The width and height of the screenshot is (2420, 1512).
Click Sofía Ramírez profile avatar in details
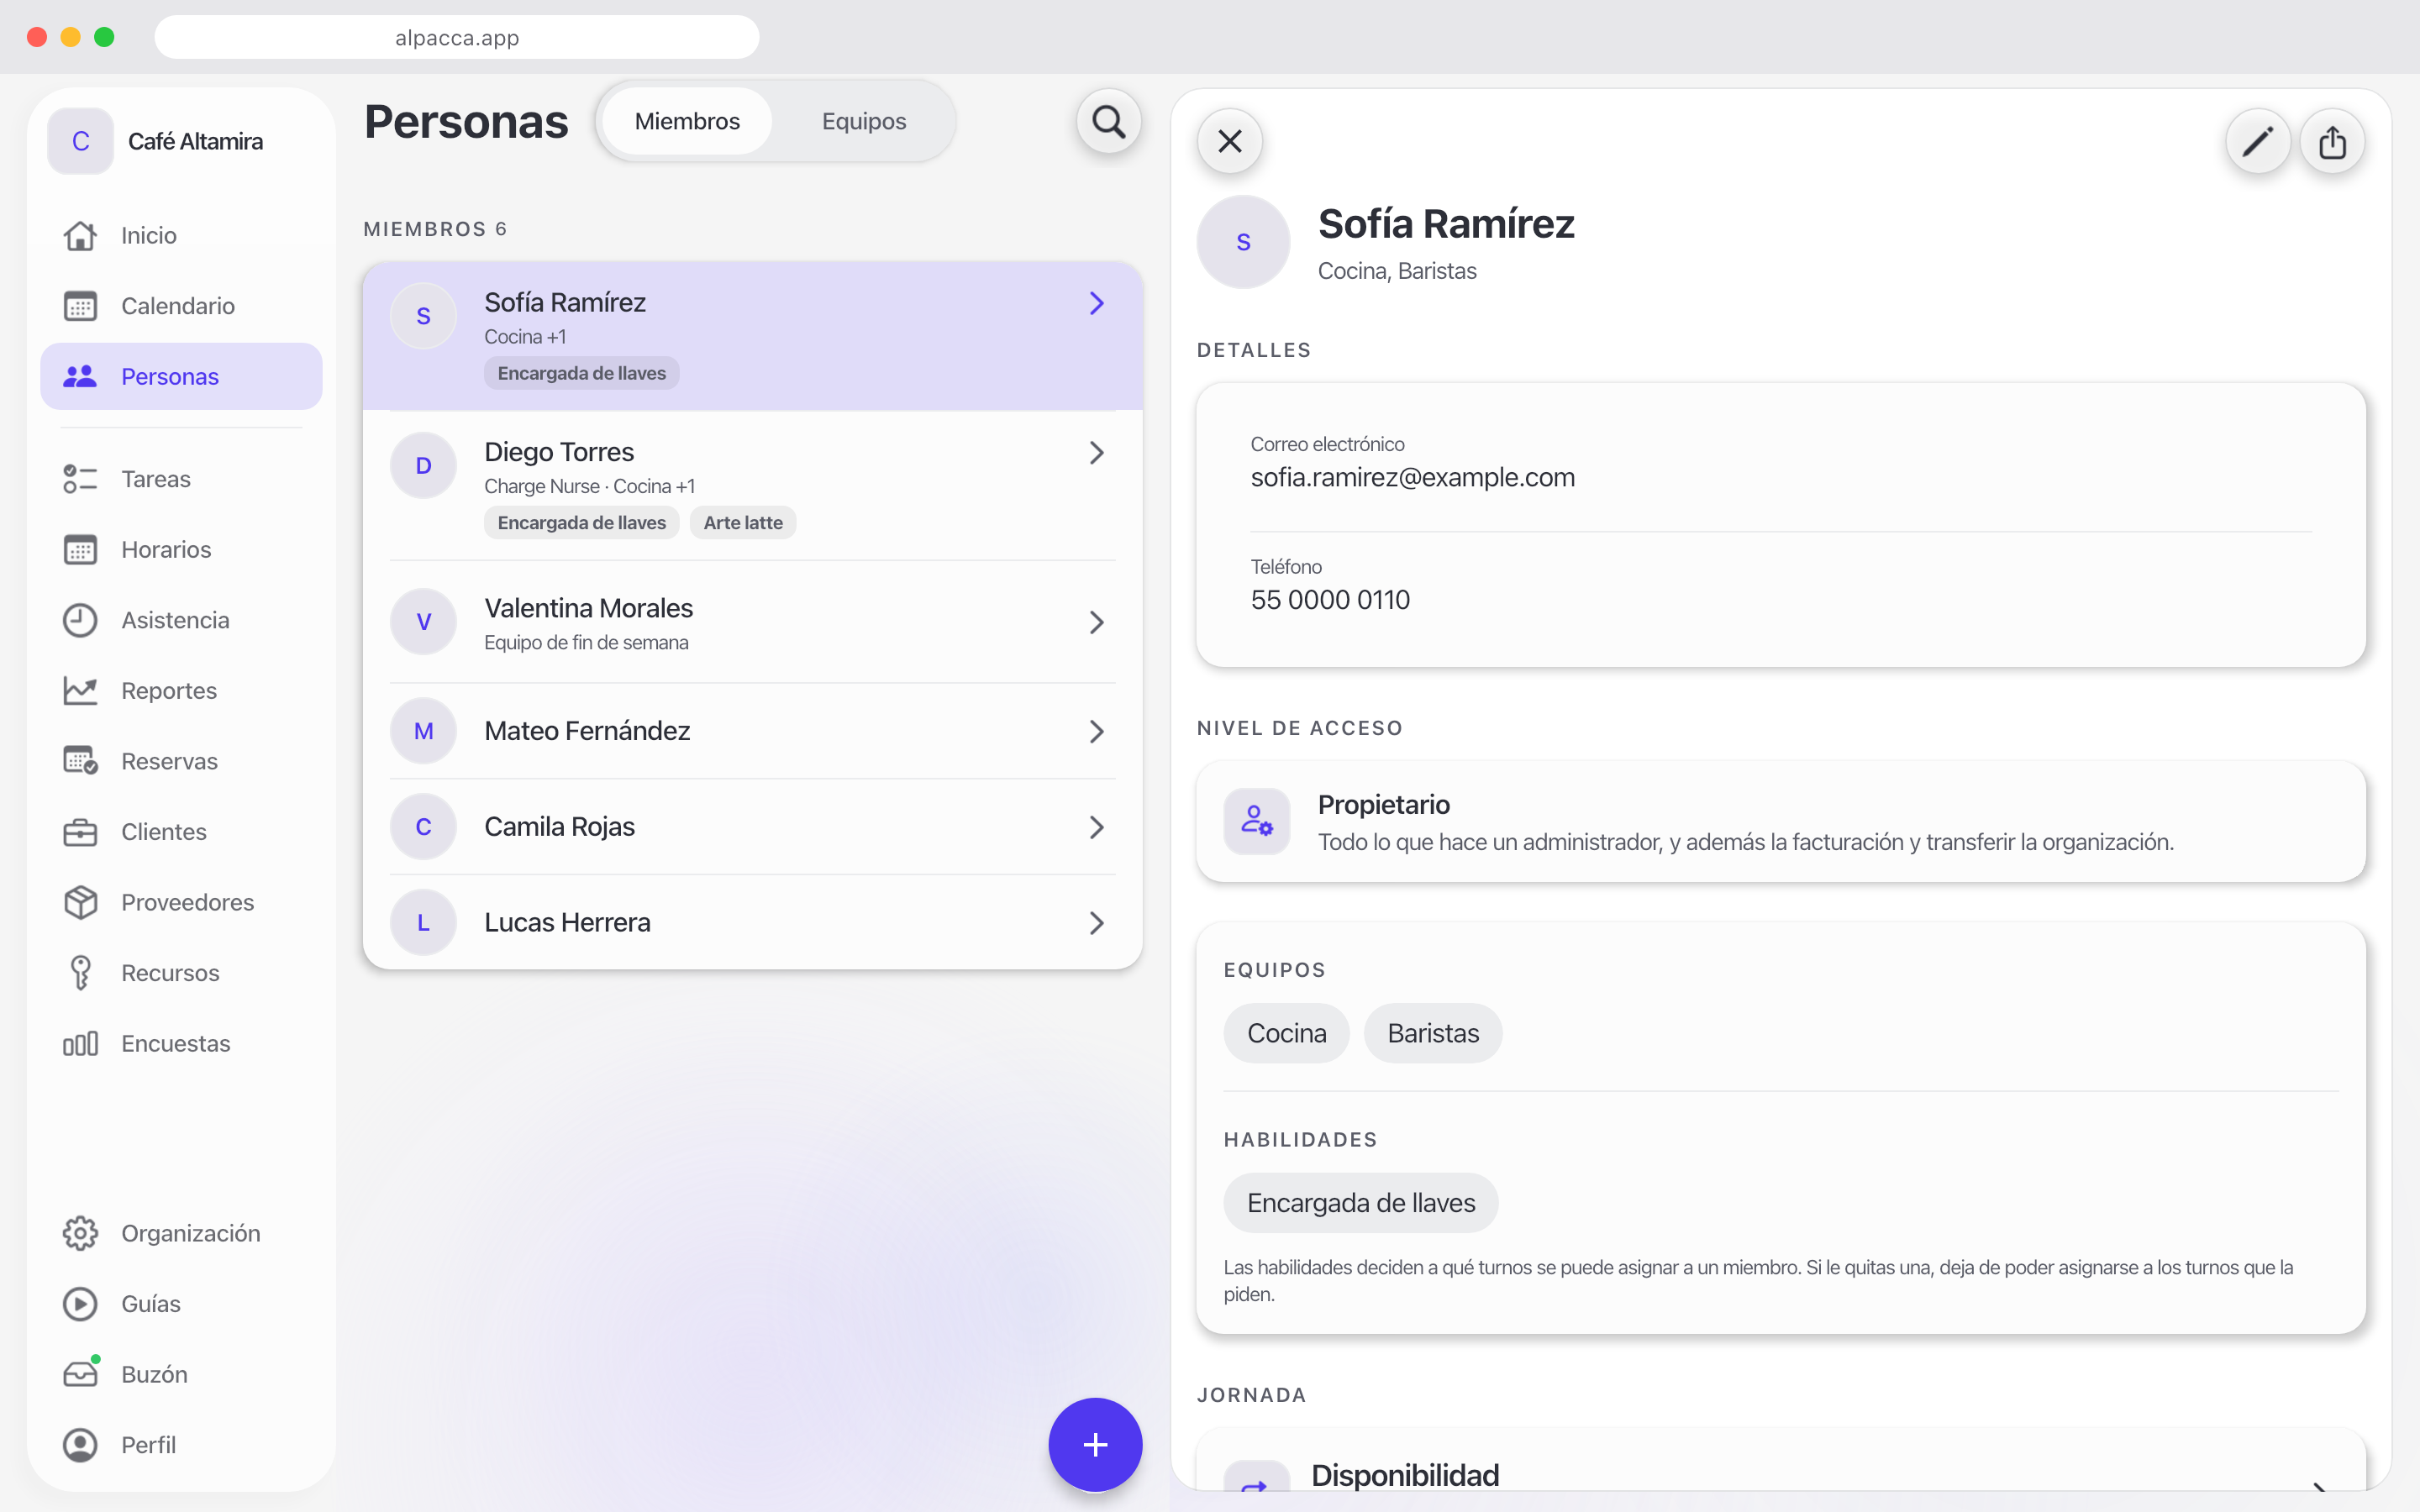[1243, 242]
